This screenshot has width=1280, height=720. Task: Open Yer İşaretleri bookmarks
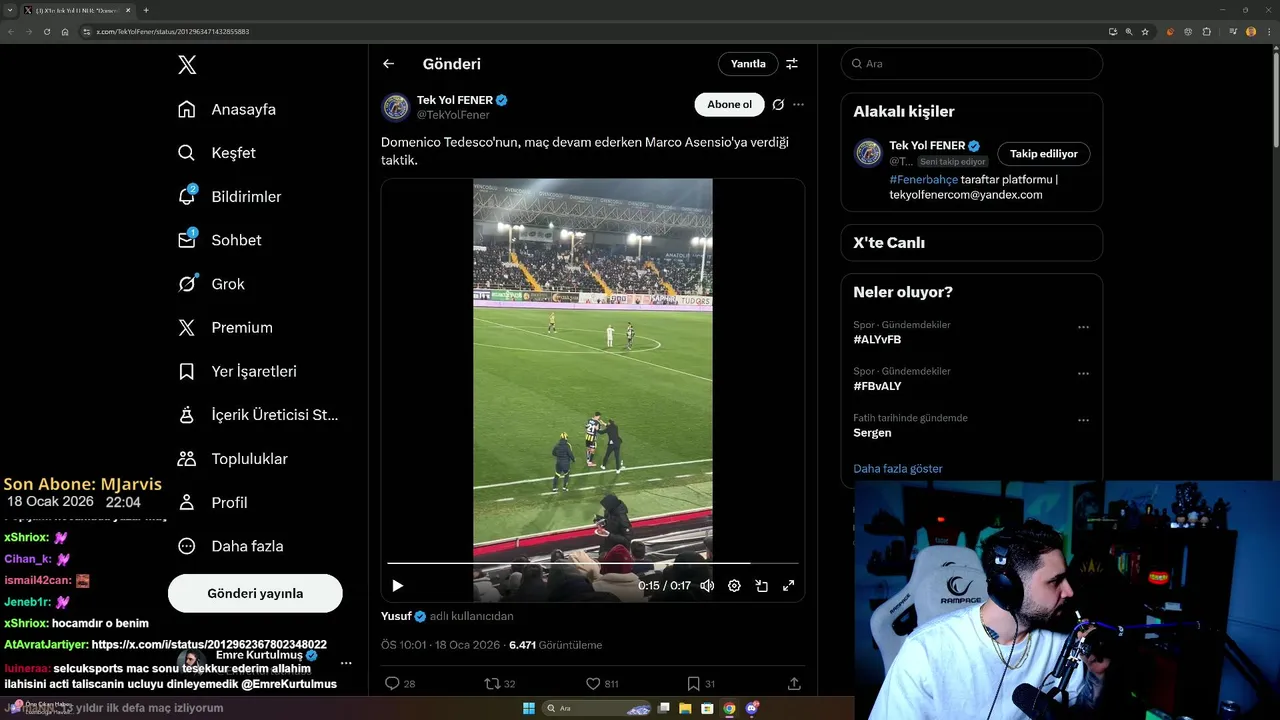237,371
